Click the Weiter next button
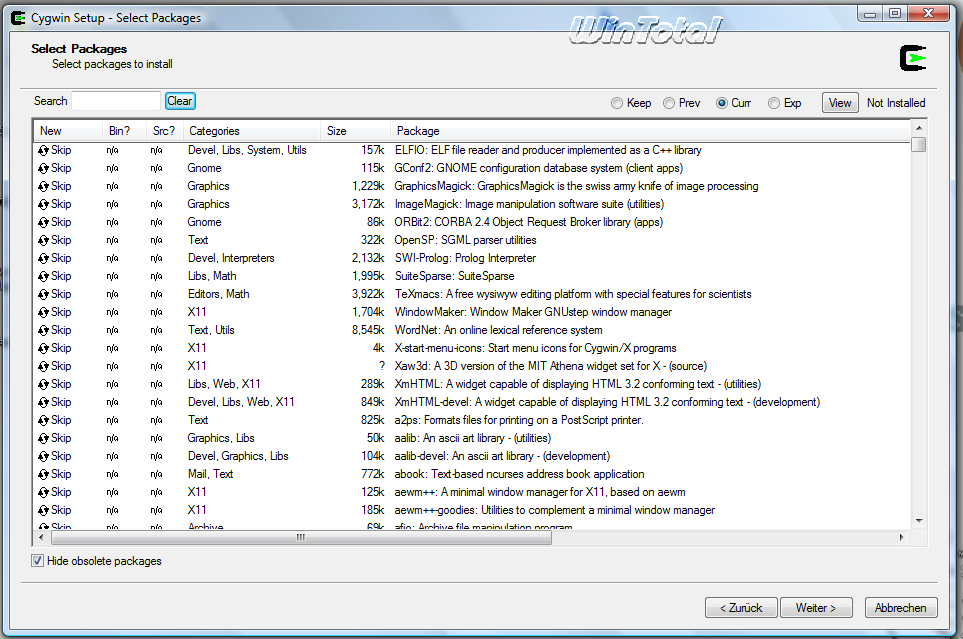The image size is (963, 639). (816, 608)
